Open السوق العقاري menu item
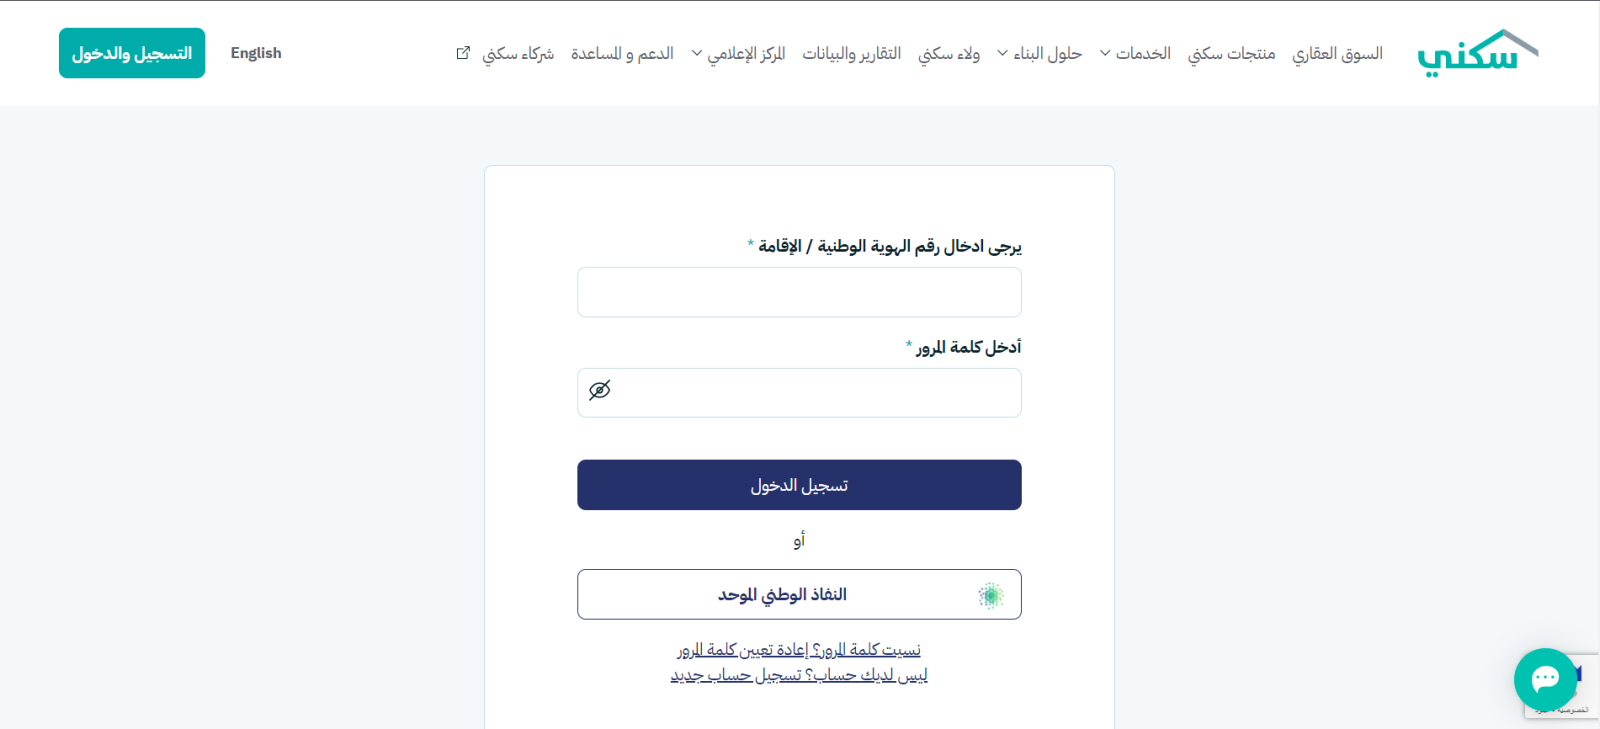This screenshot has height=729, width=1600. [x=1337, y=53]
